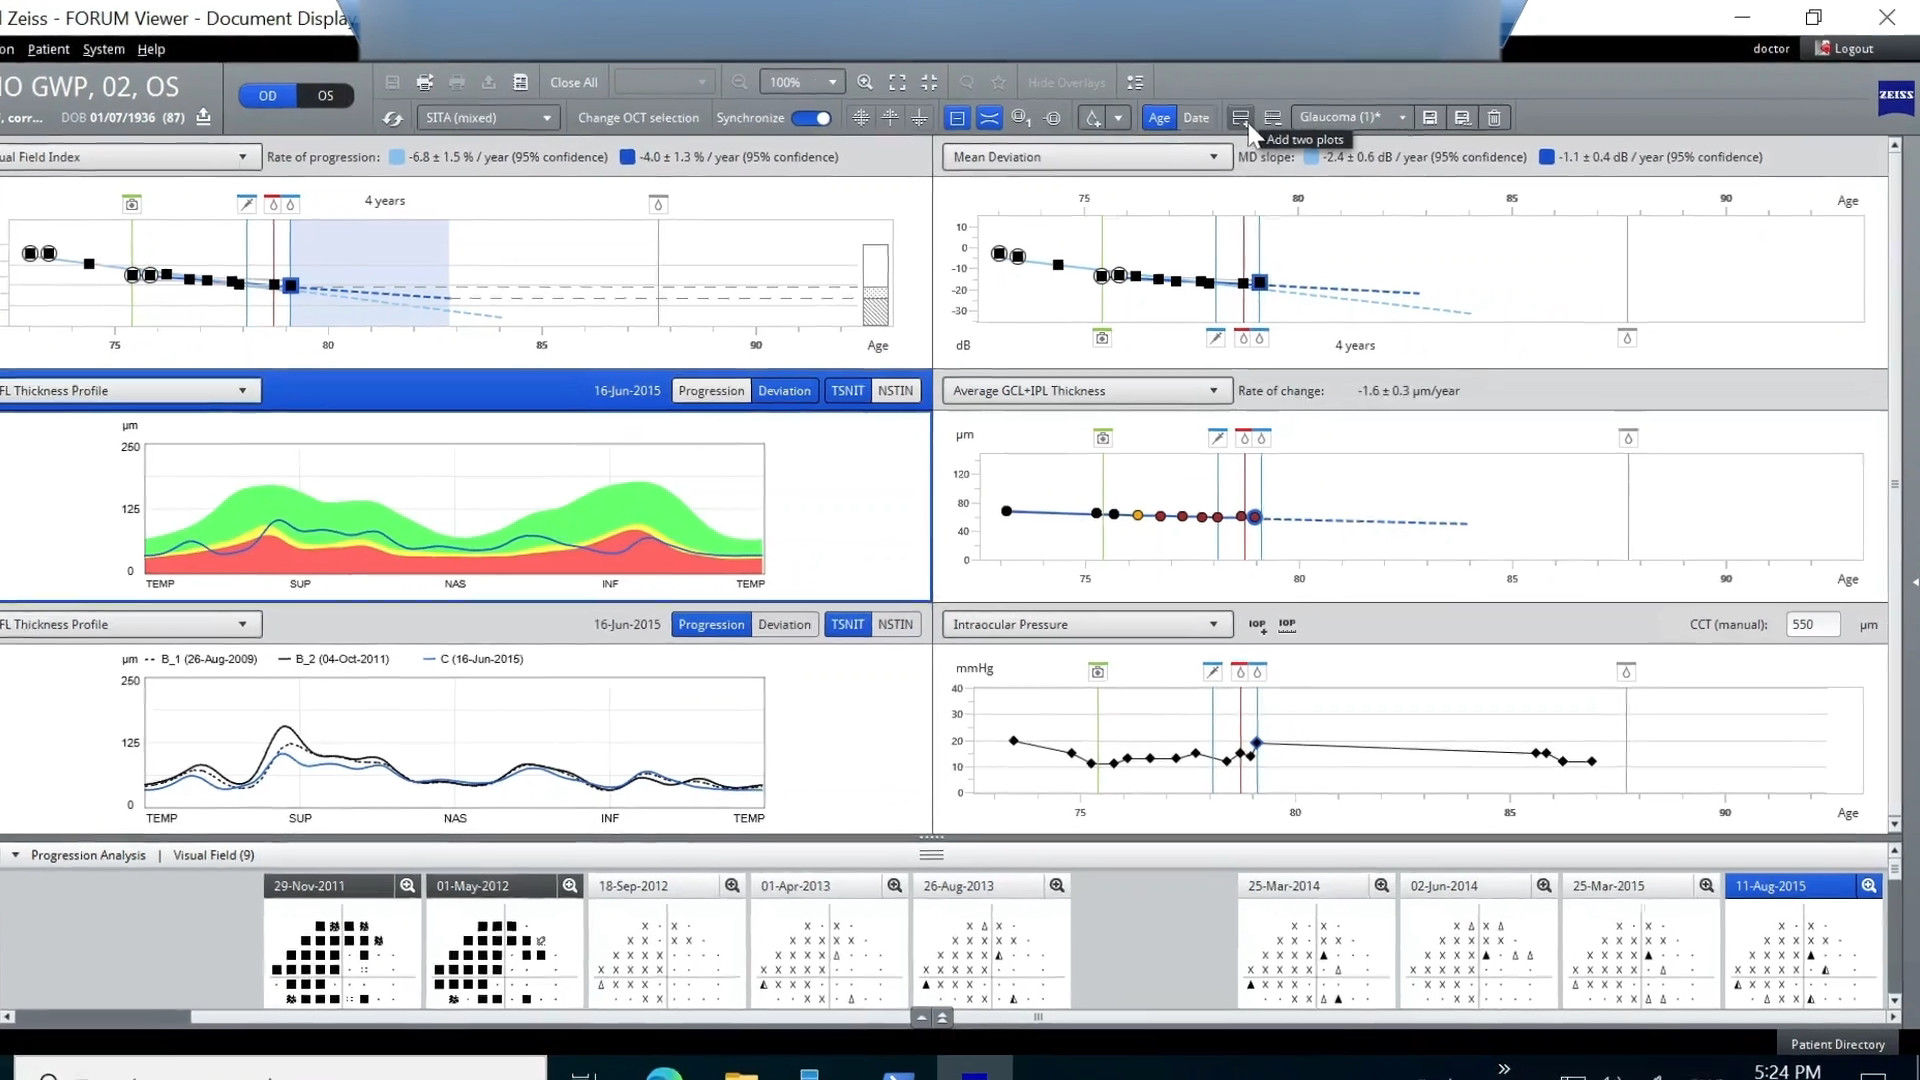Open the Mean Deviation plot selector
Image resolution: width=1920 pixels, height=1080 pixels.
1086,156
